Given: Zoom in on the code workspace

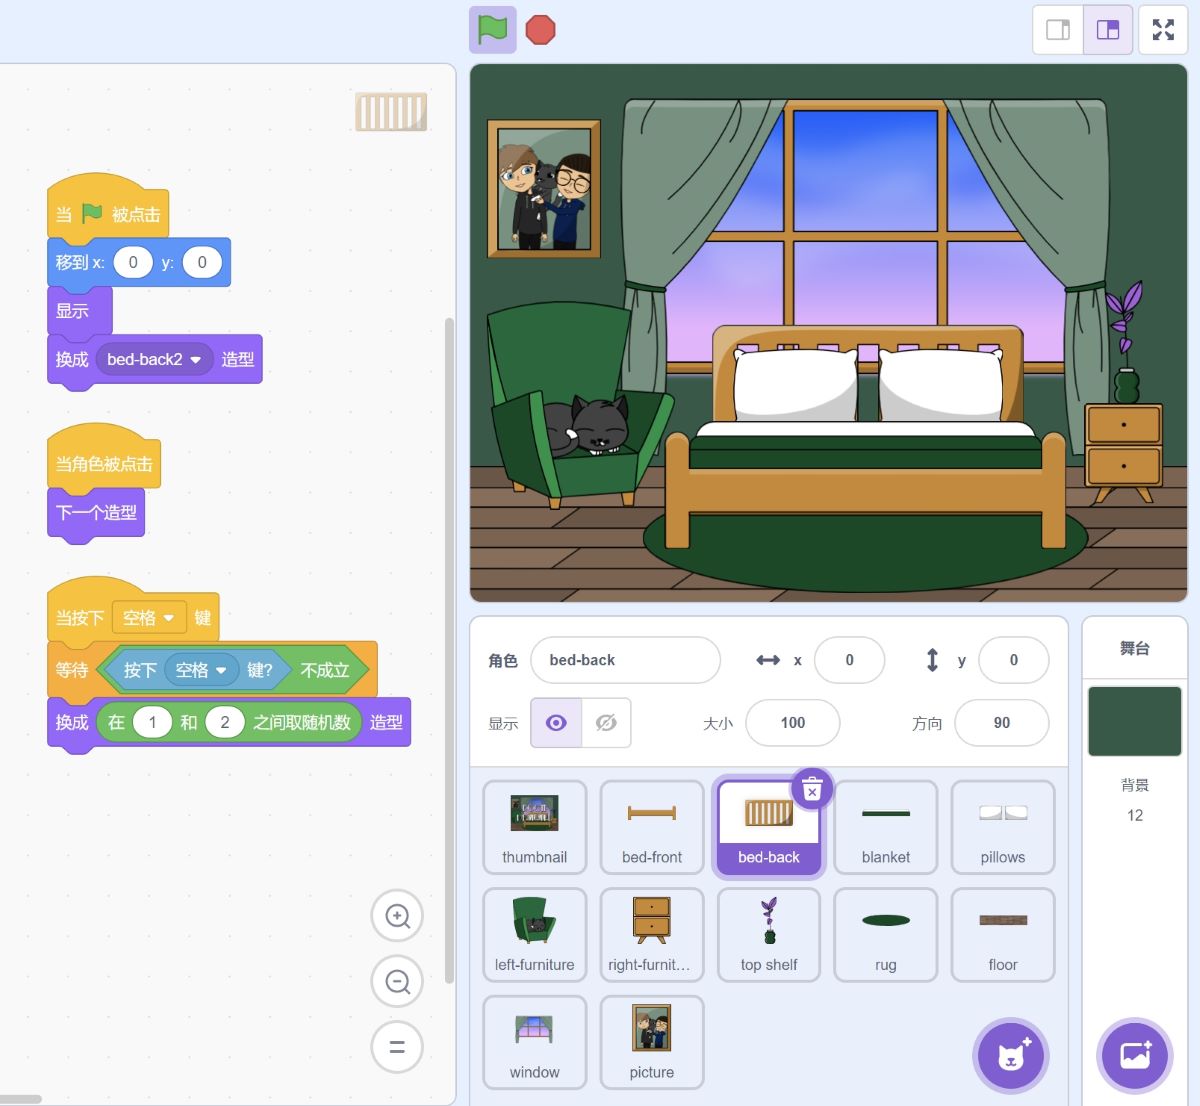Looking at the screenshot, I should tap(397, 916).
